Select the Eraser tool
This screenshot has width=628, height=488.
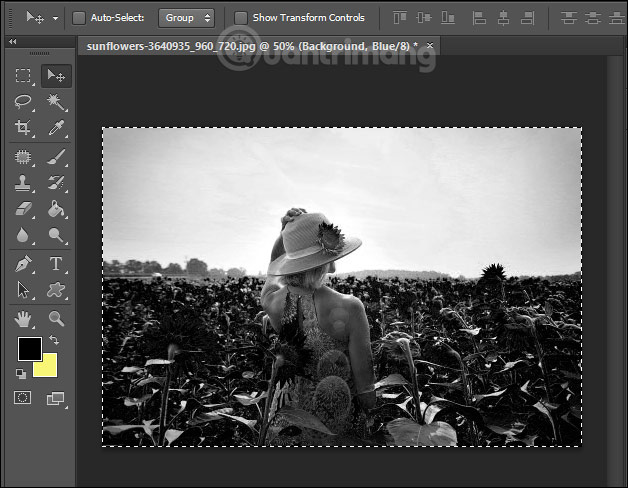(23, 209)
